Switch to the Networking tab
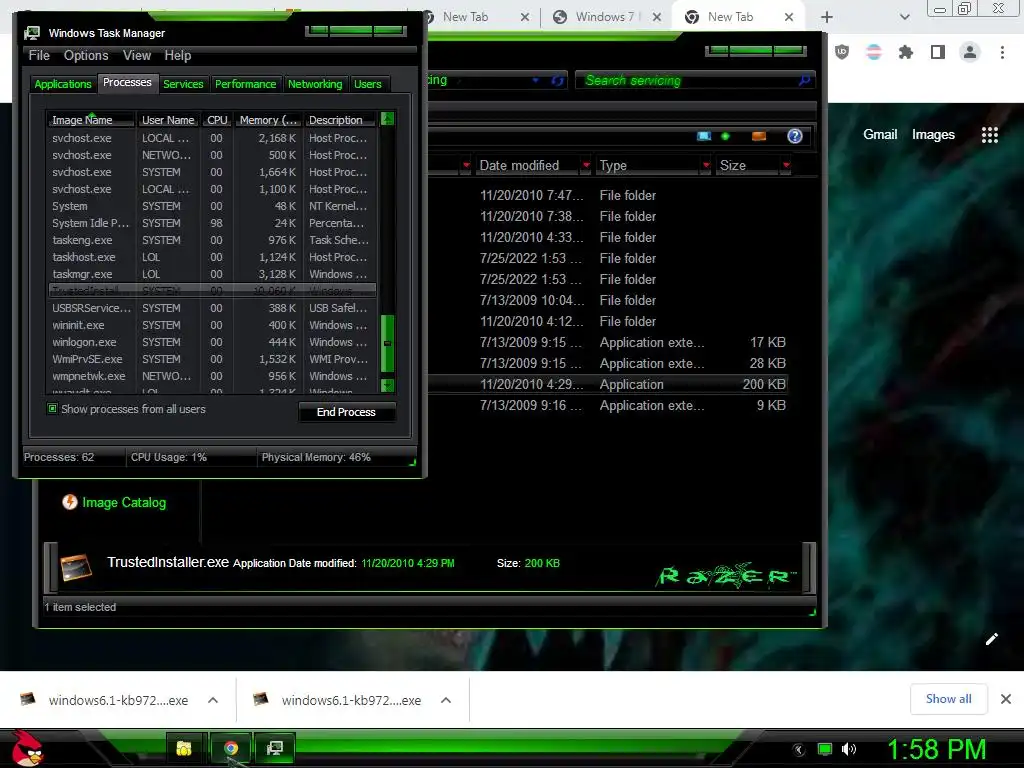This screenshot has height=768, width=1024. (x=315, y=84)
